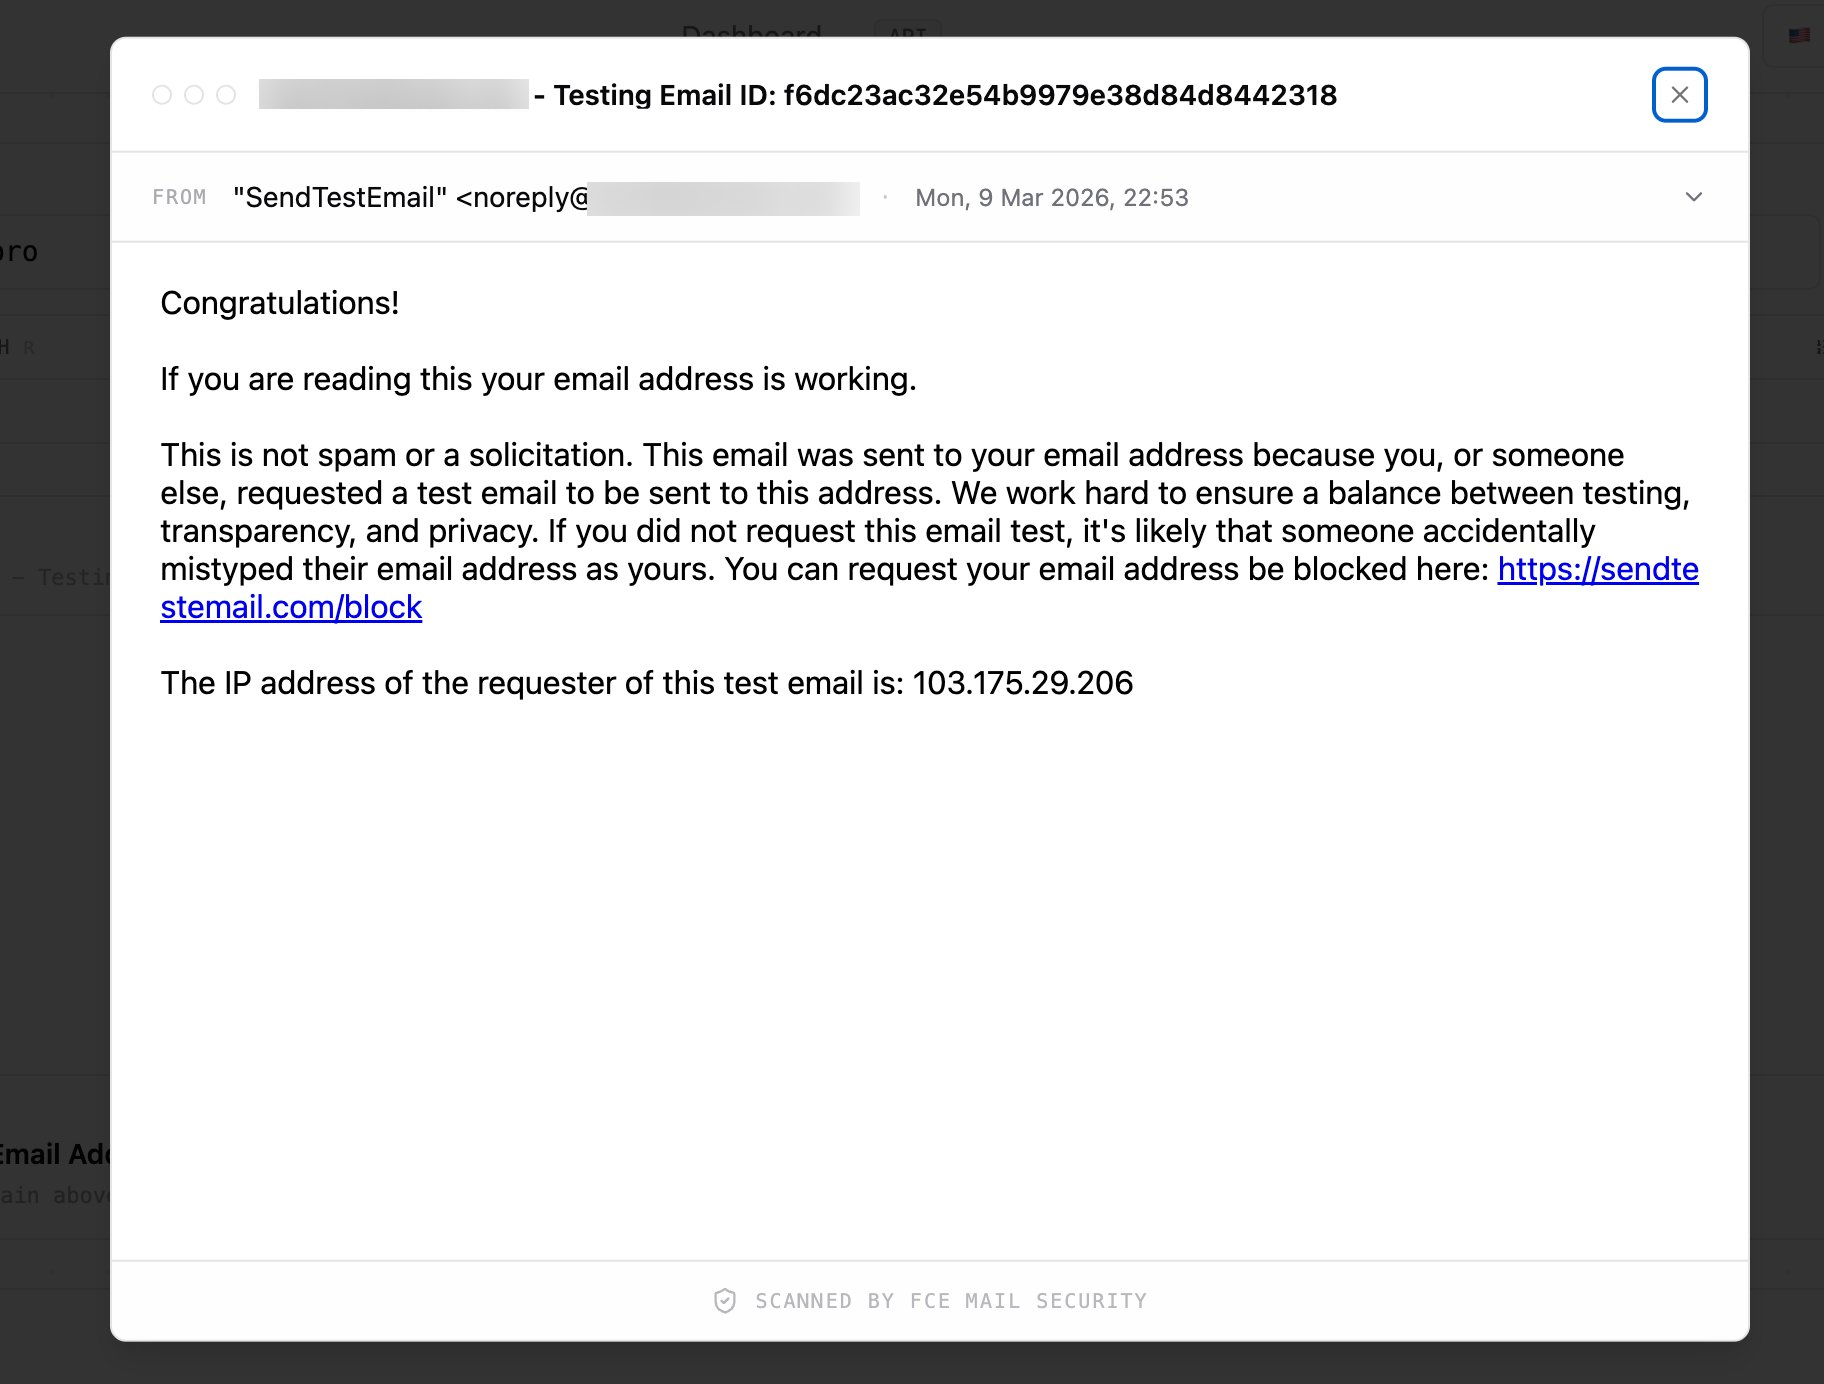Click the "If you are reading this" line

tap(538, 379)
